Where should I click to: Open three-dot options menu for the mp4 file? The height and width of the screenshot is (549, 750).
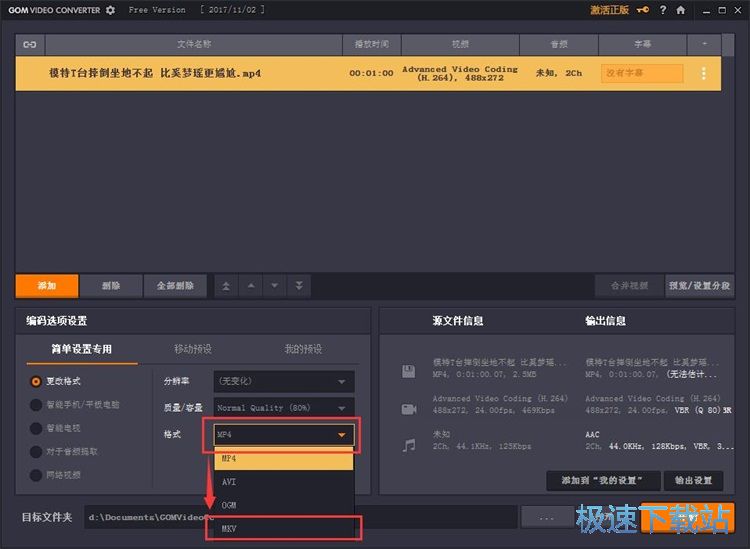pyautogui.click(x=704, y=73)
